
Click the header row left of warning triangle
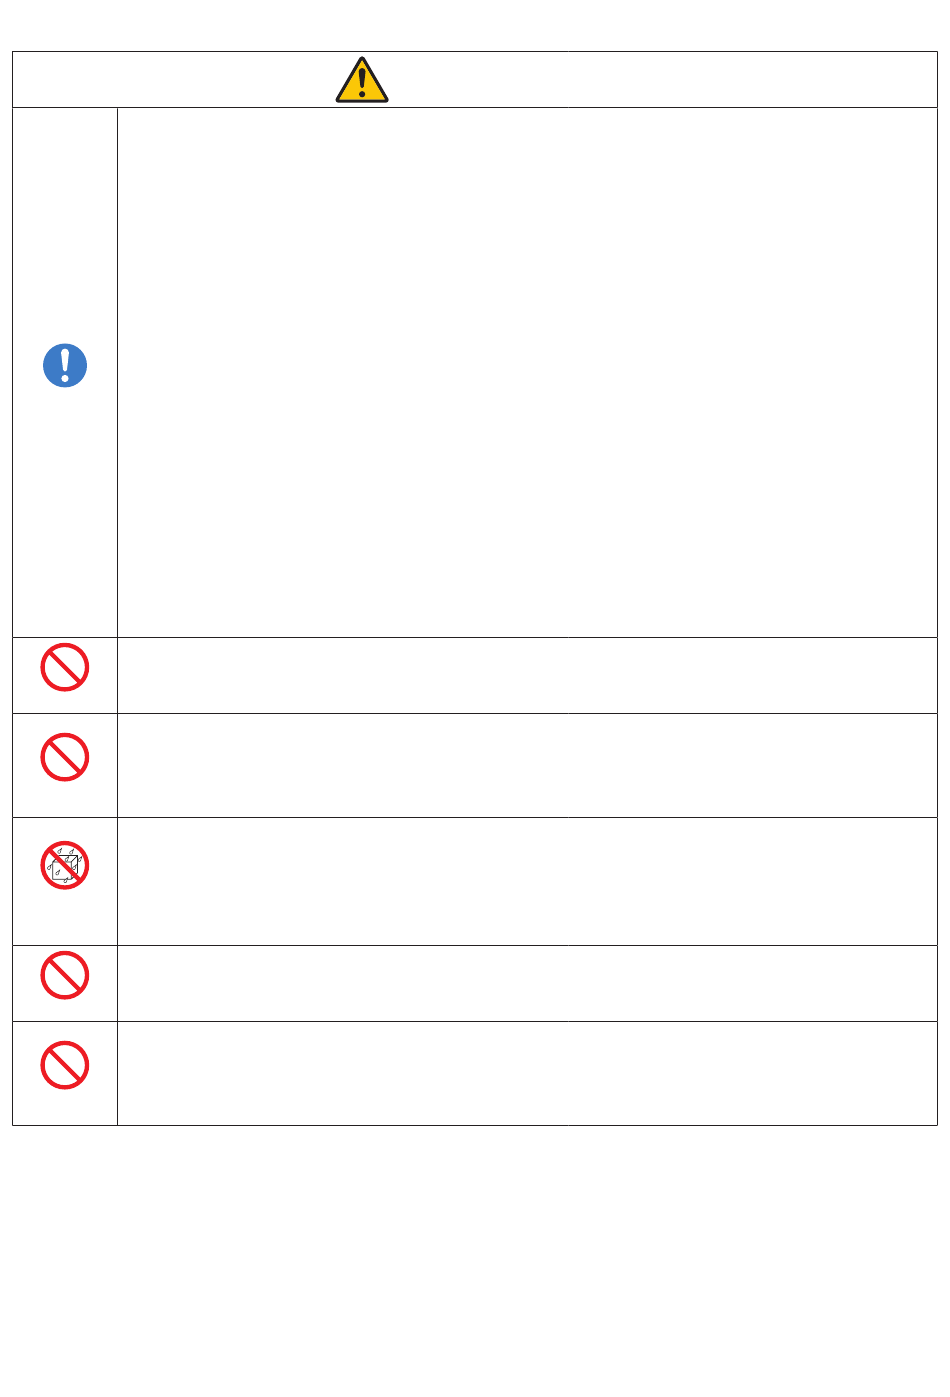click(x=173, y=80)
